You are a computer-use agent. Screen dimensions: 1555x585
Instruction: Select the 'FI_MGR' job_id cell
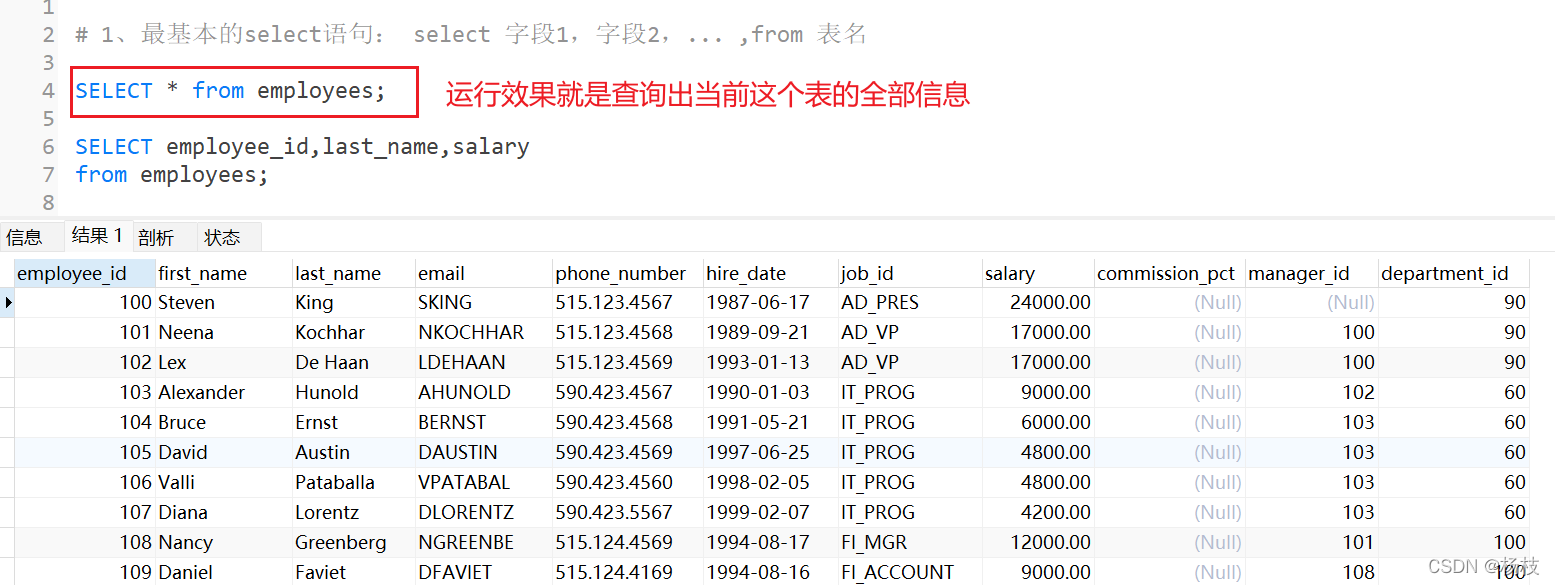pos(910,542)
